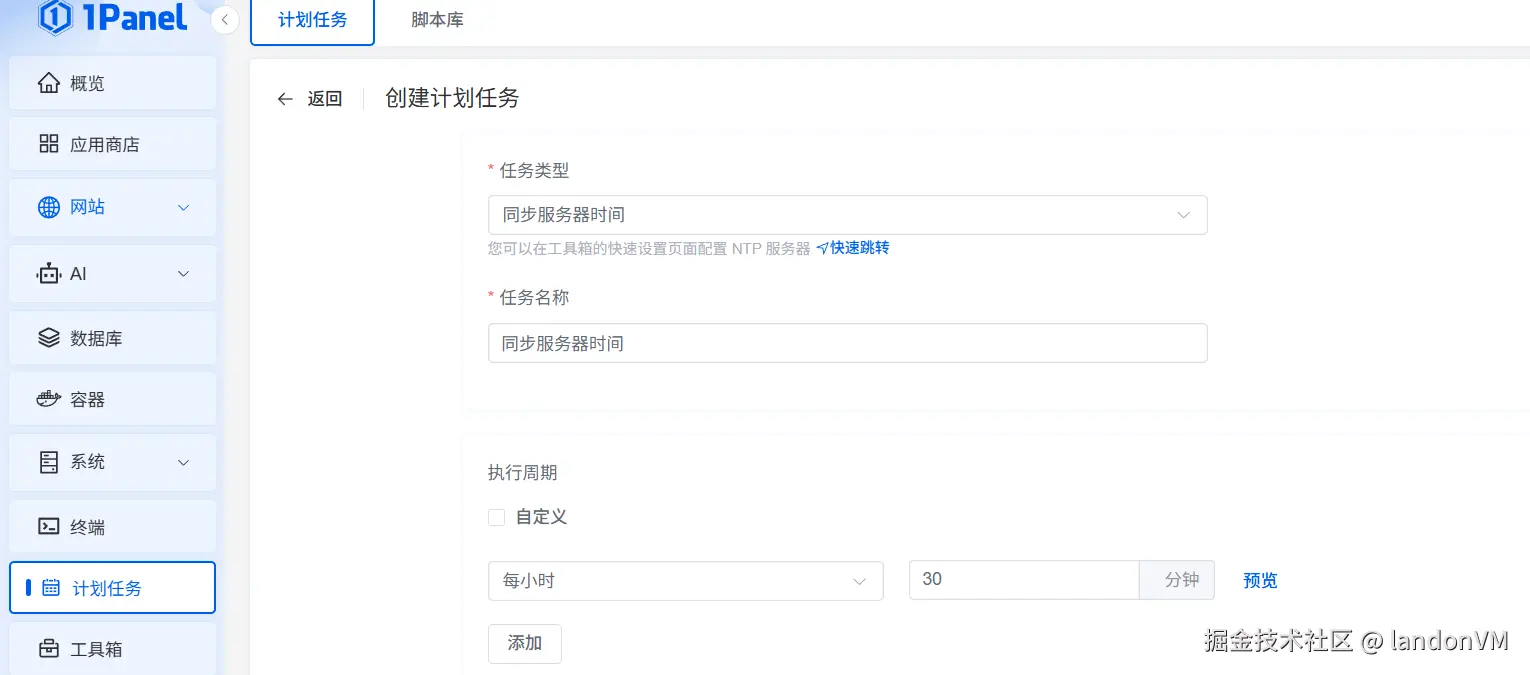Expand the 系统 system submenu

(x=183, y=462)
